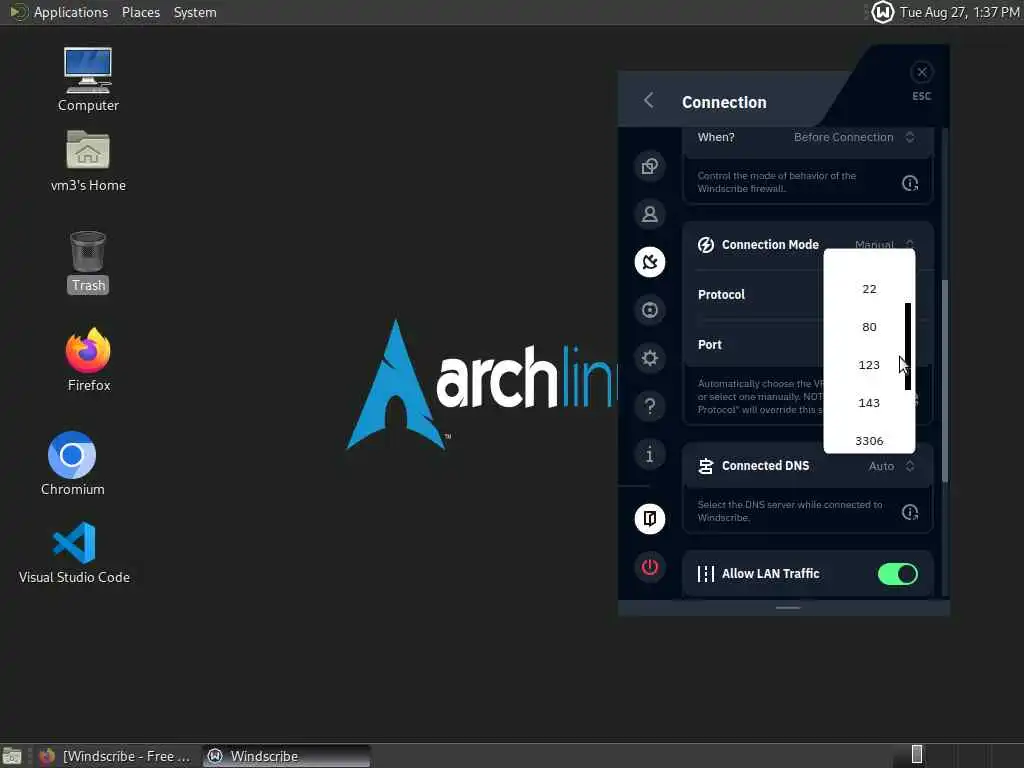Go back with the left chevron

(648, 101)
